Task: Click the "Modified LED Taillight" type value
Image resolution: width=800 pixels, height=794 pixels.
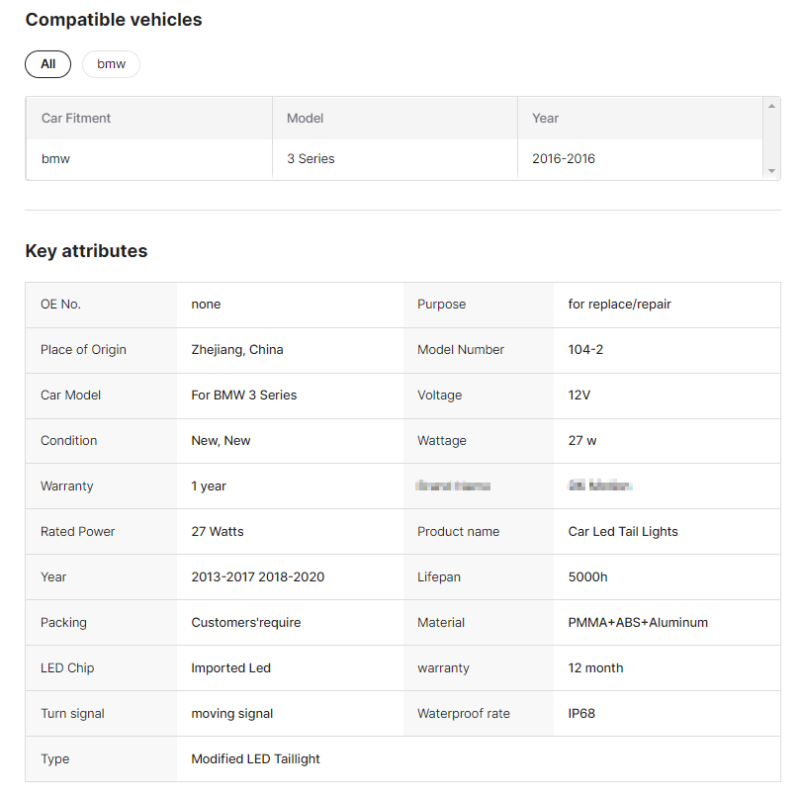Action: point(255,759)
